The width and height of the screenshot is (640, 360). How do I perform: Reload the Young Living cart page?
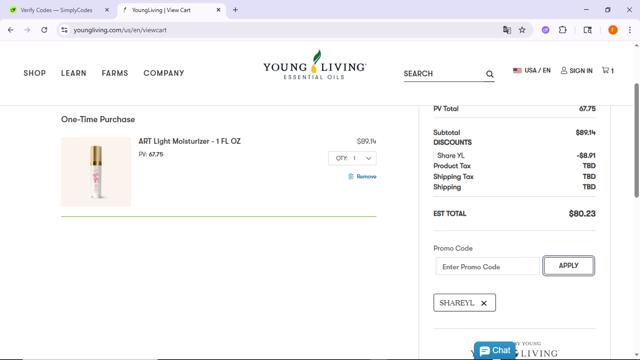coord(44,30)
